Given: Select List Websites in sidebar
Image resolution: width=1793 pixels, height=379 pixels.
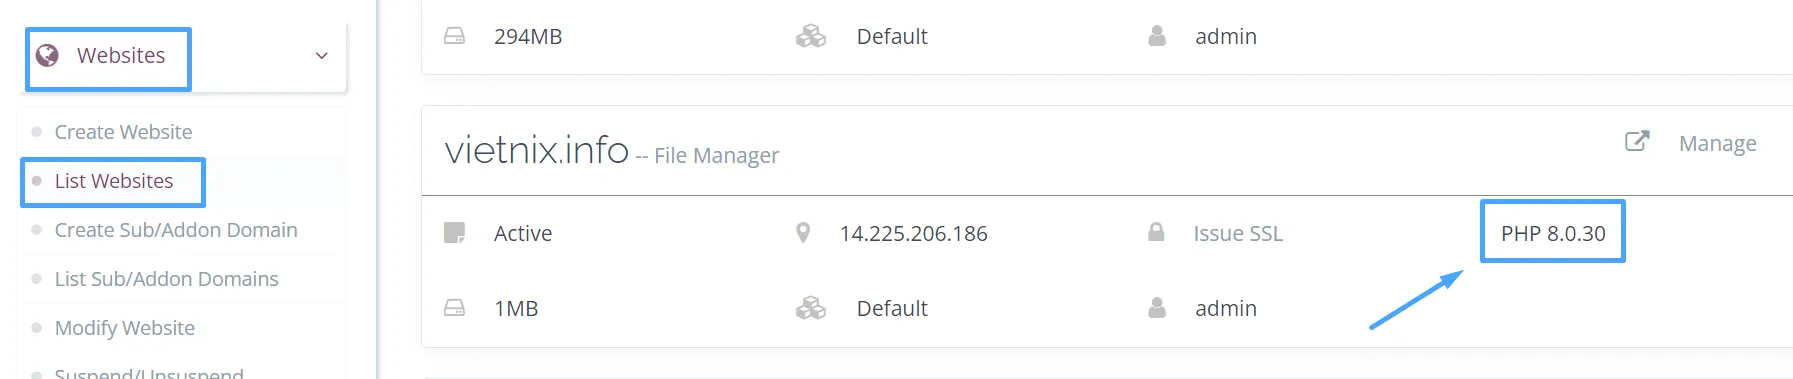Looking at the screenshot, I should tap(114, 181).
